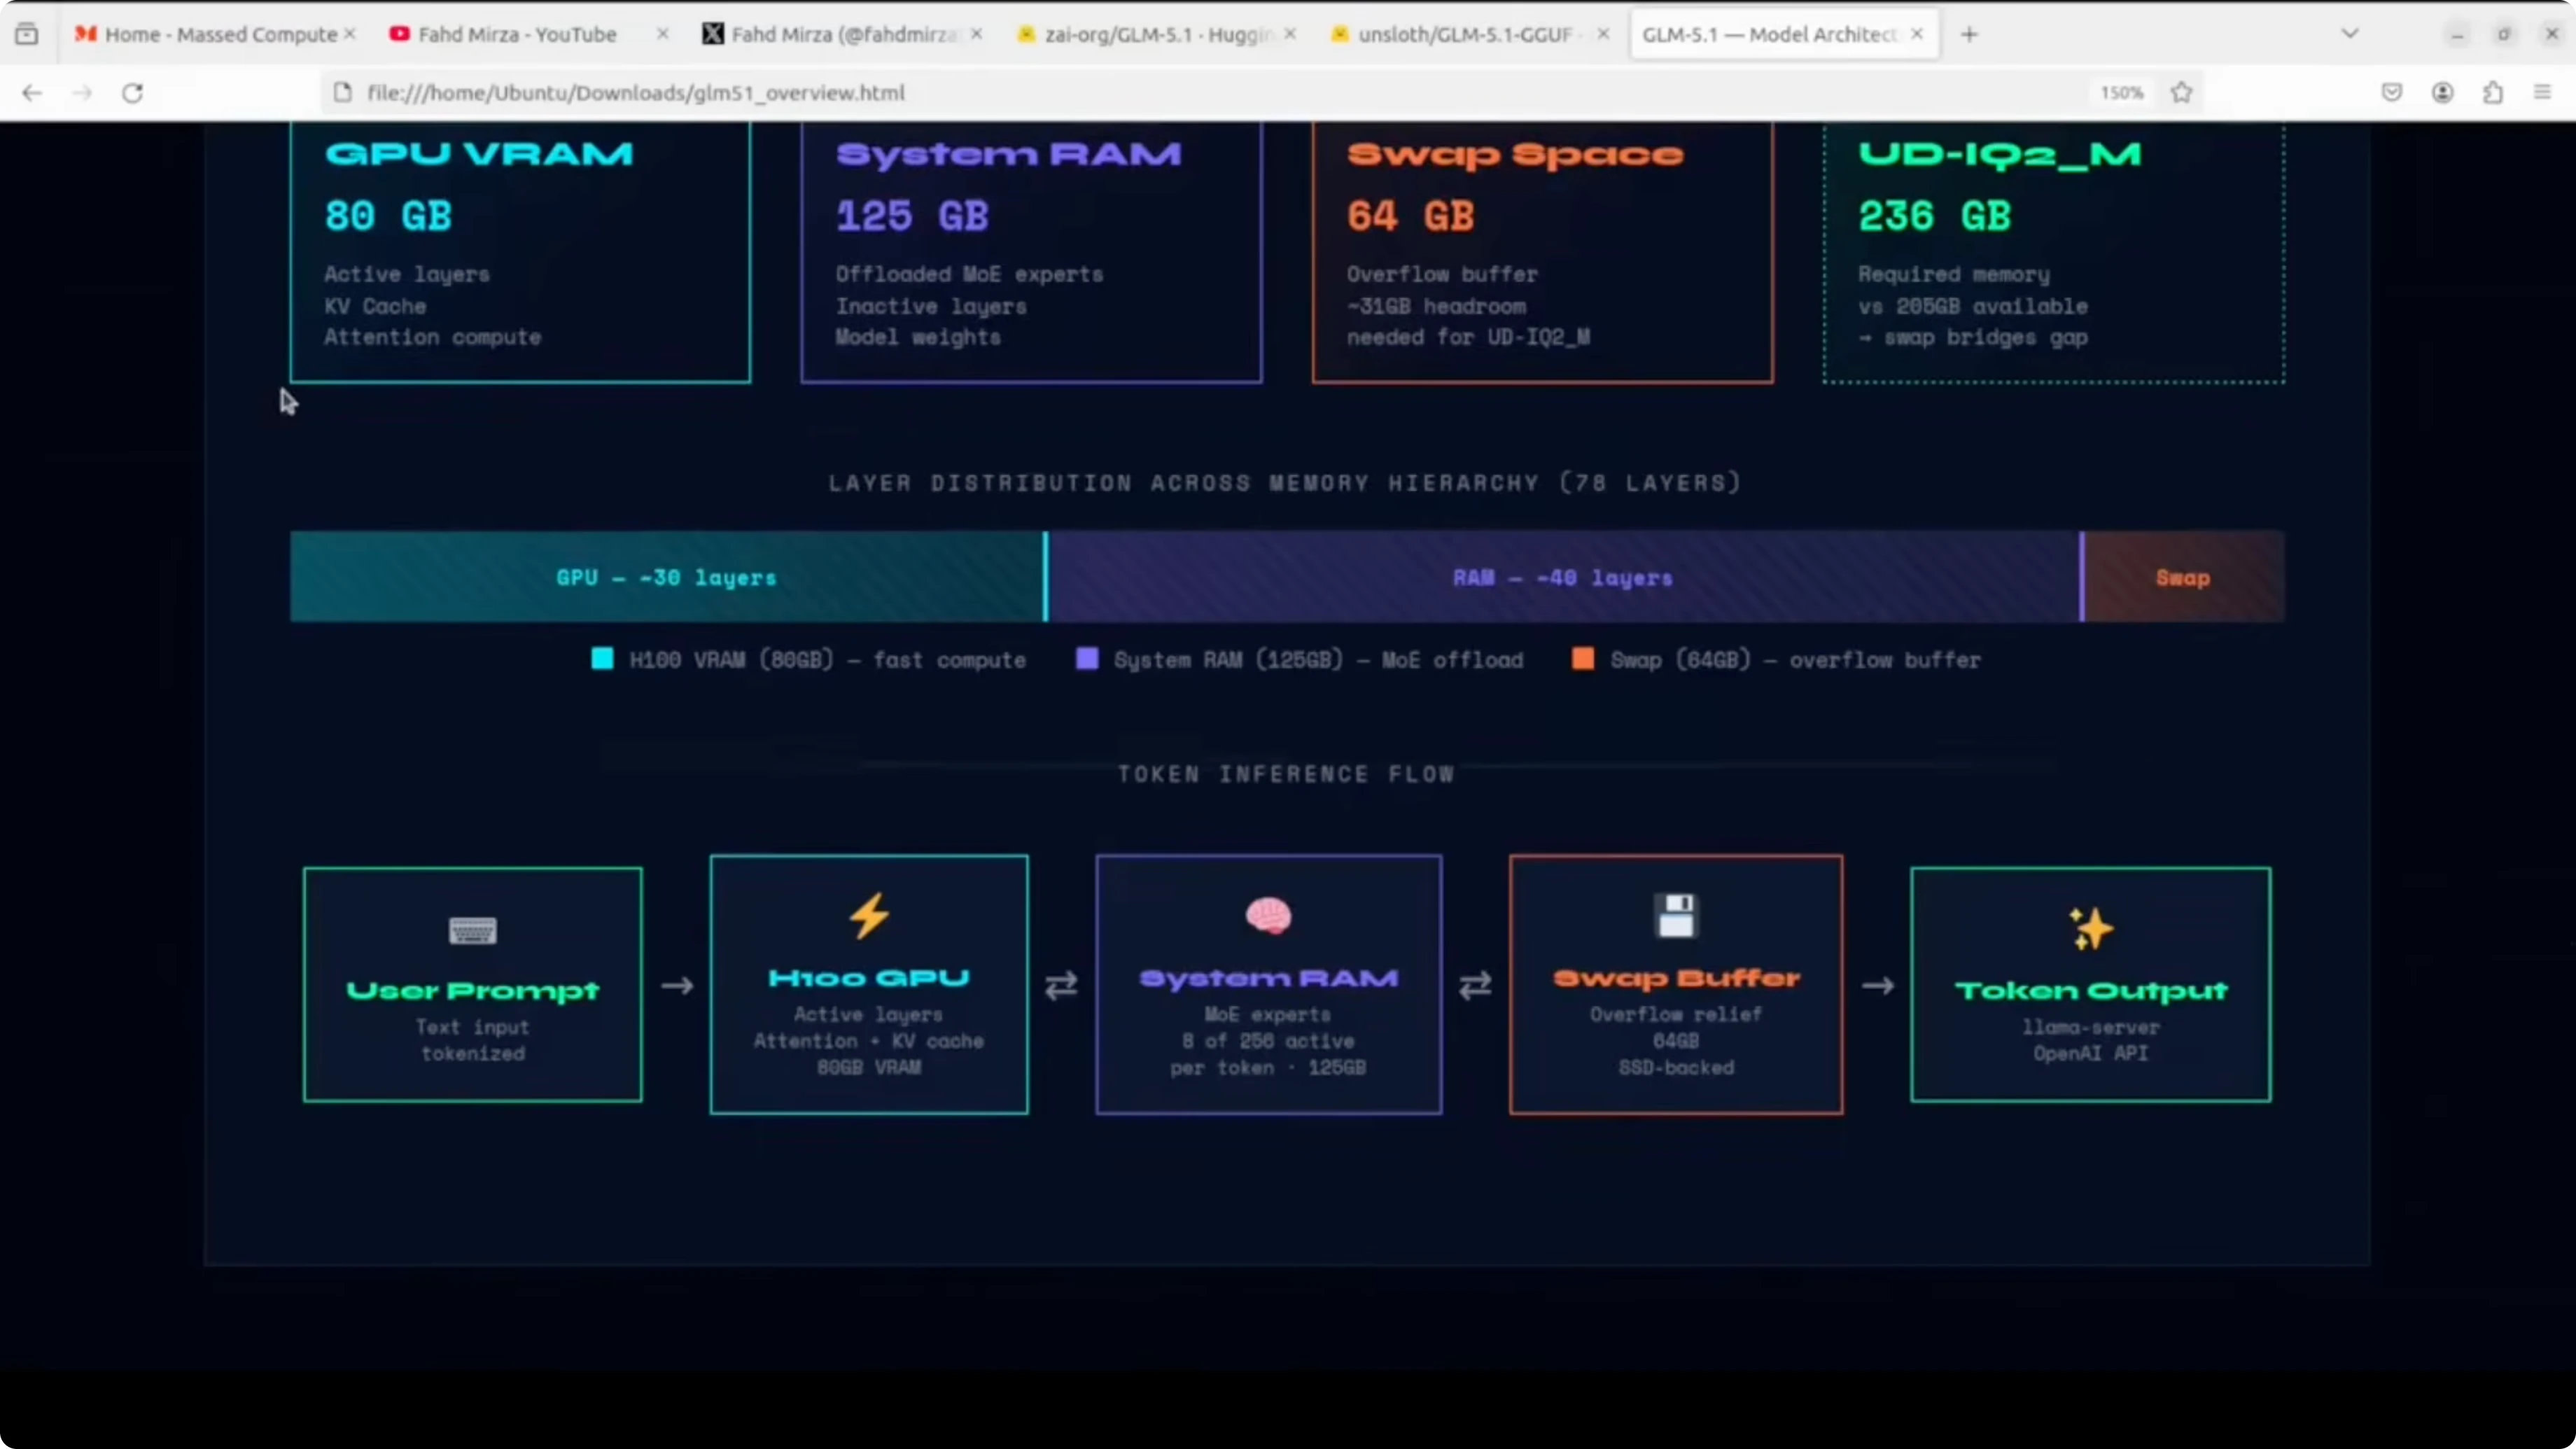
Task: Open a new tab with plus
Action: point(1969,34)
